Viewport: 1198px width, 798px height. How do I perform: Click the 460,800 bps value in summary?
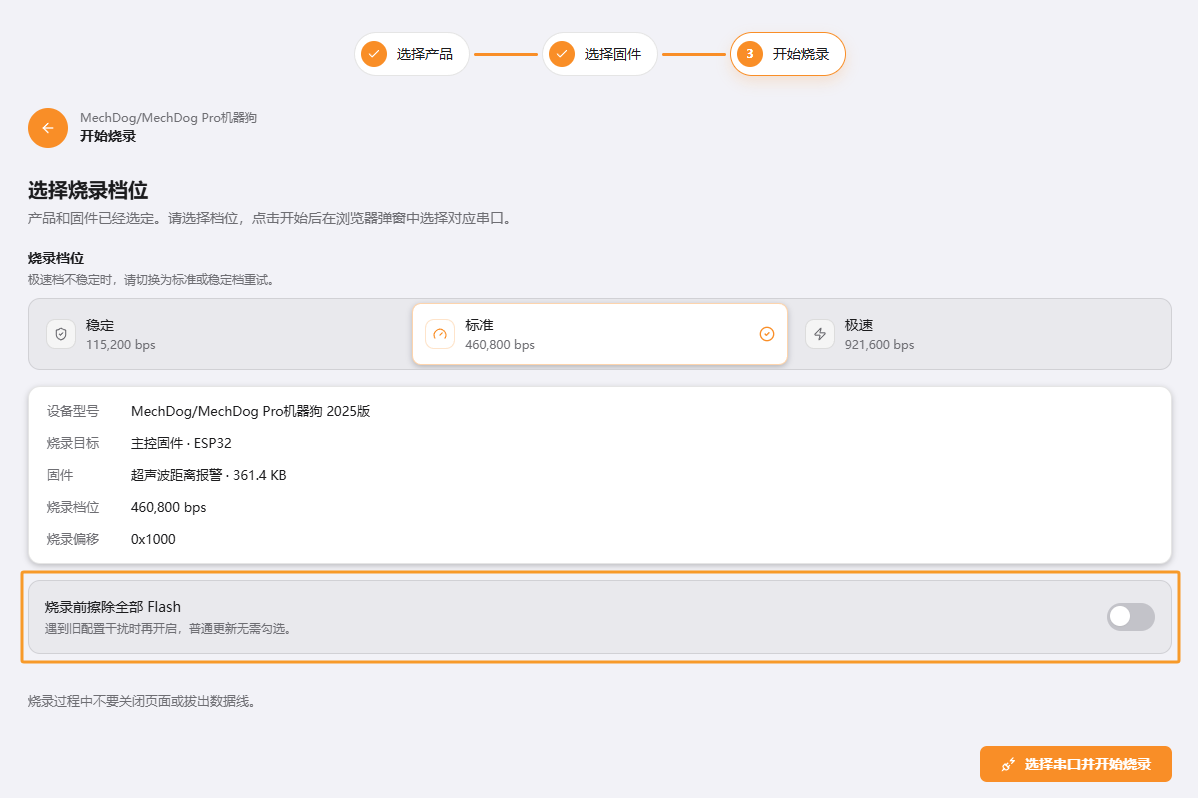coord(168,508)
